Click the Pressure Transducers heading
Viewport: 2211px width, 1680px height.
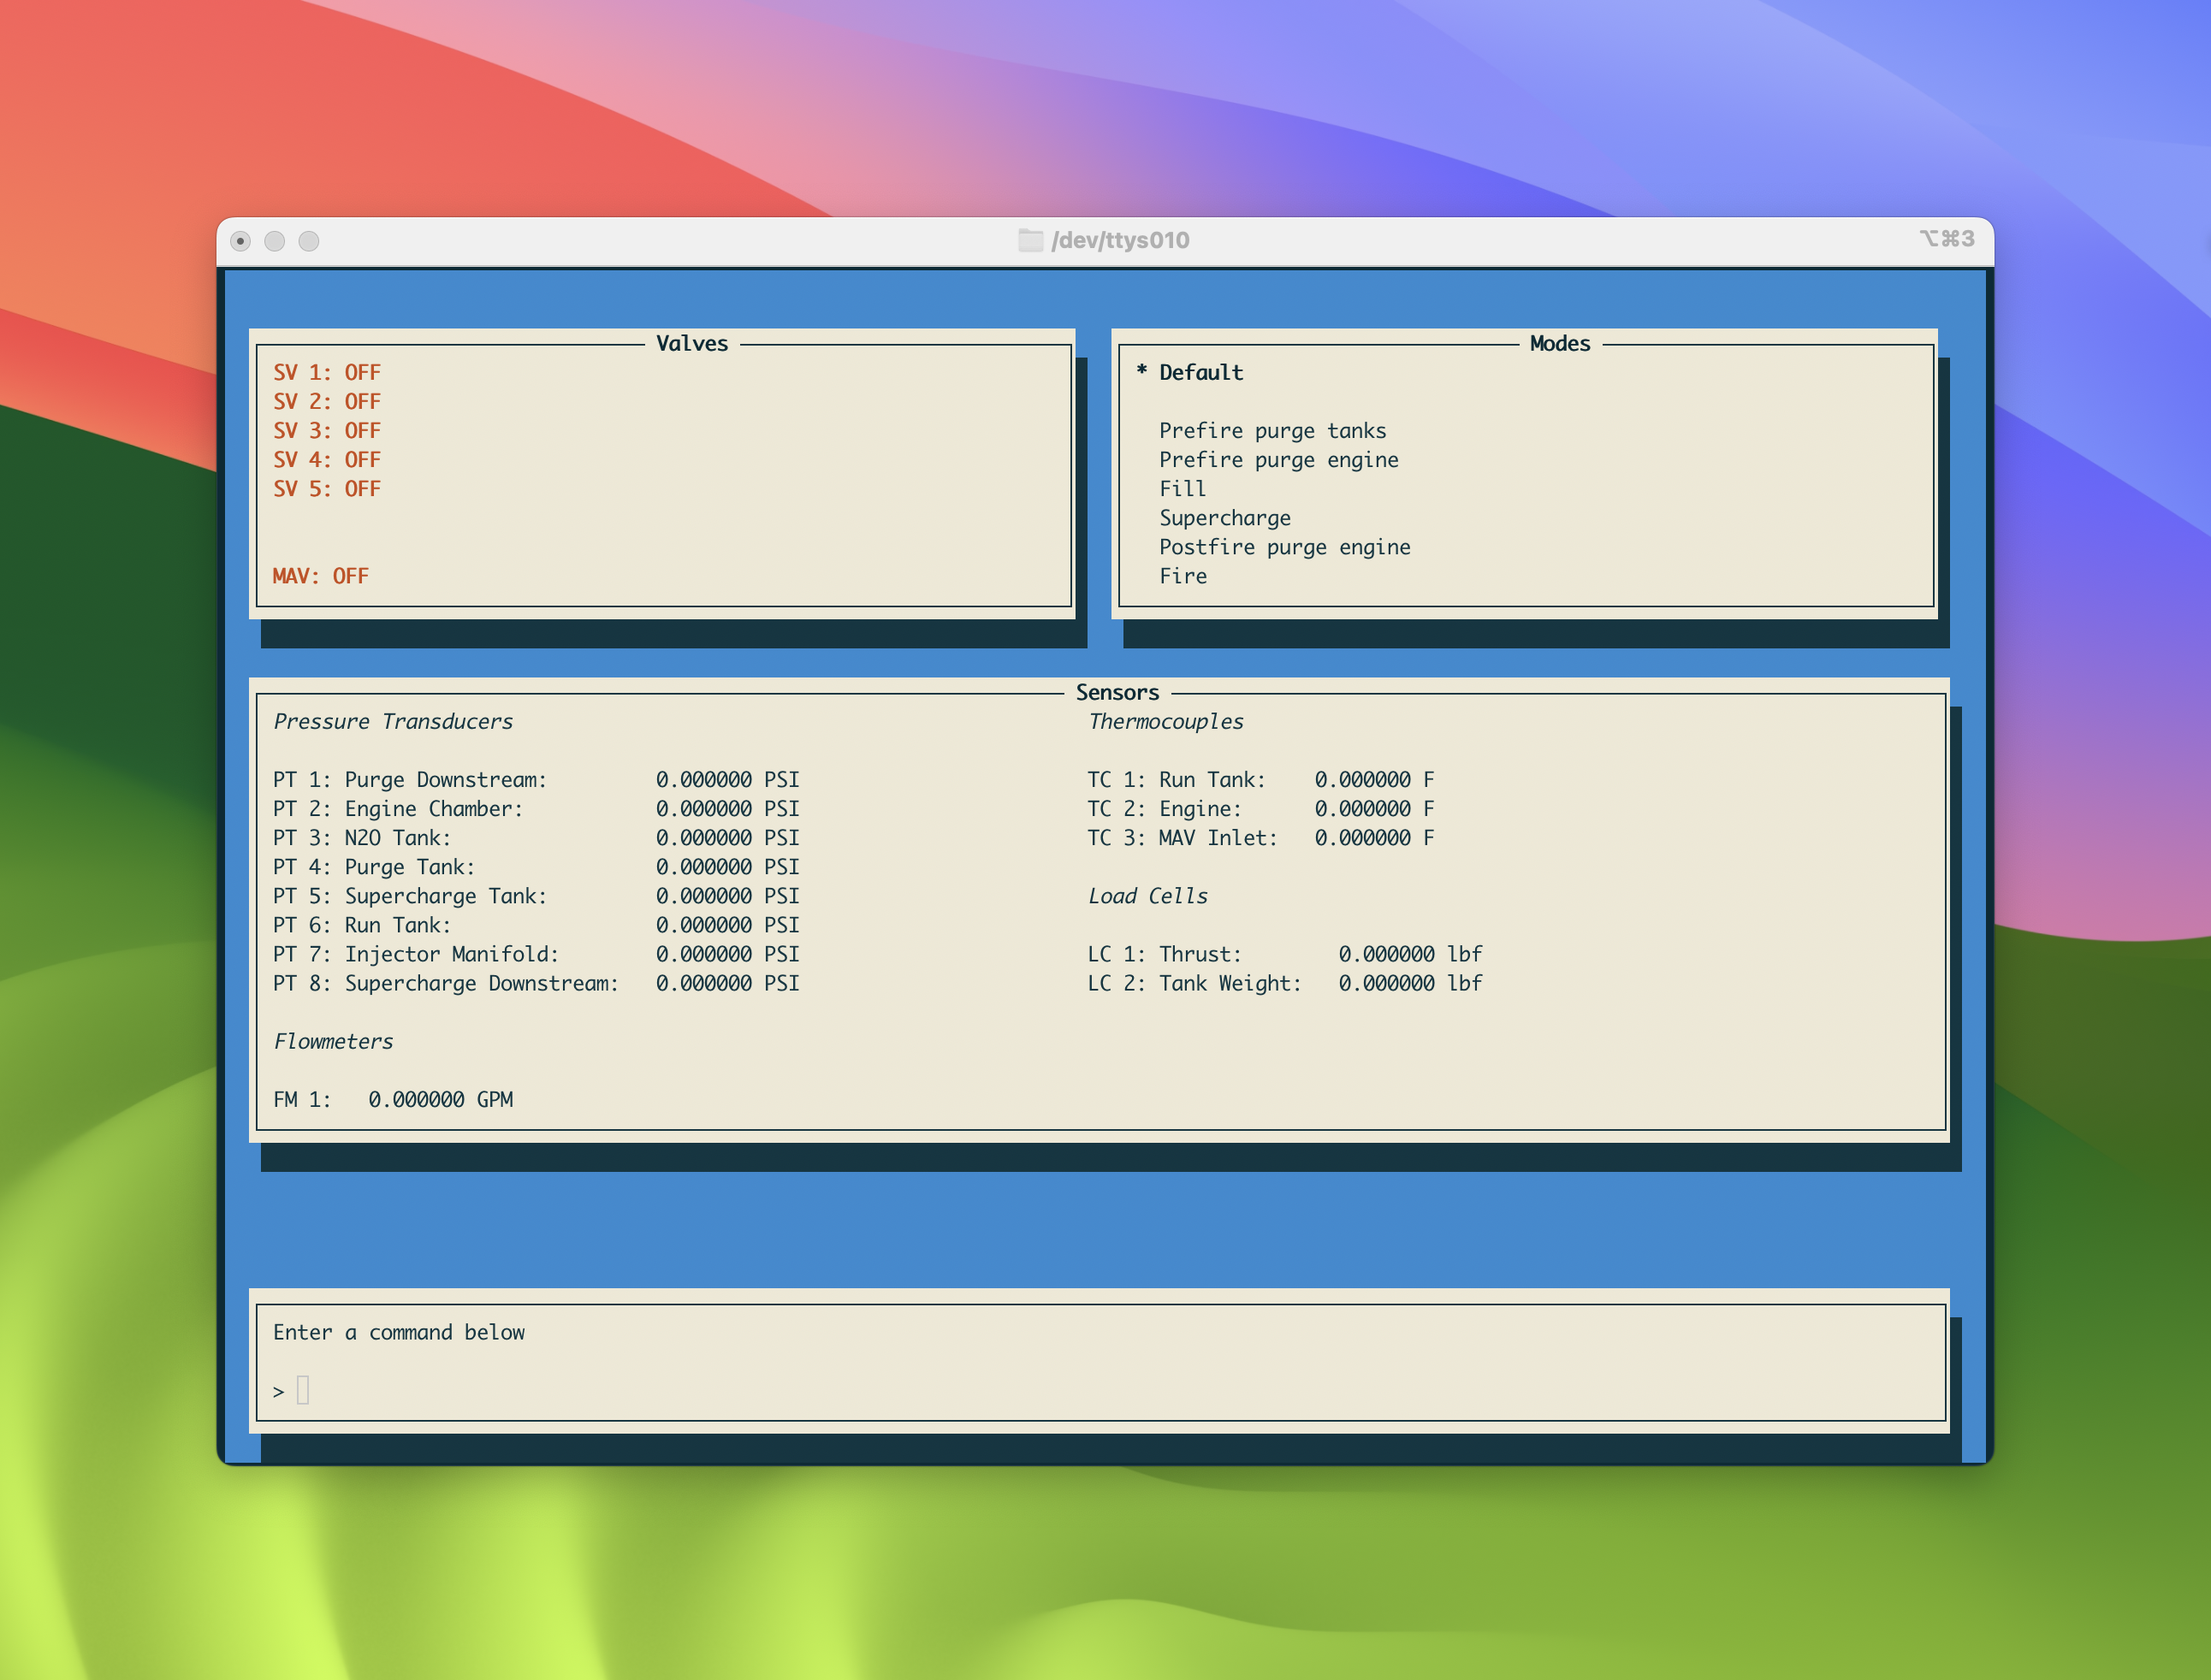tap(393, 722)
